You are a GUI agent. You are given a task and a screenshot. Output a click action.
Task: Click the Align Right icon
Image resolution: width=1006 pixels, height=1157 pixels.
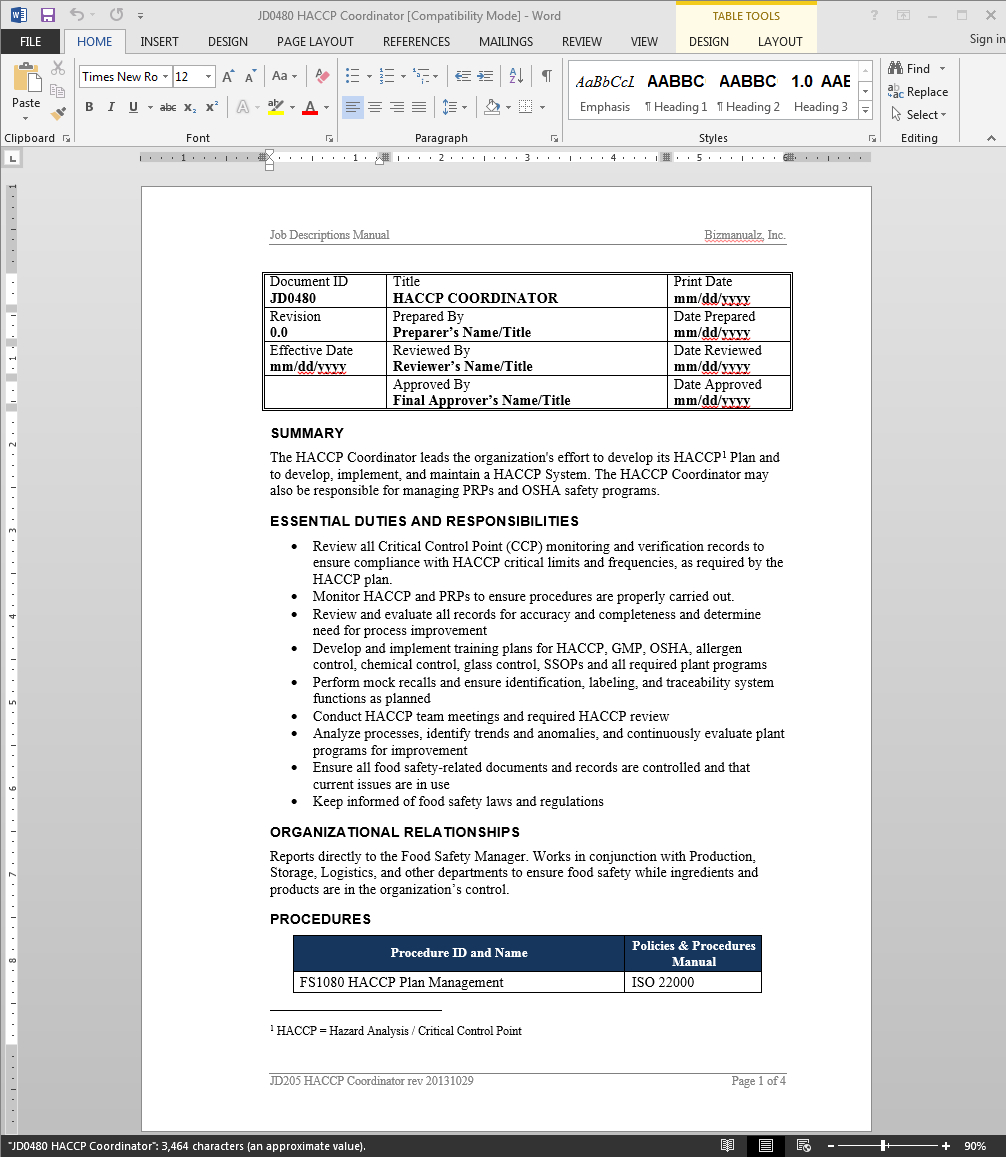[397, 108]
